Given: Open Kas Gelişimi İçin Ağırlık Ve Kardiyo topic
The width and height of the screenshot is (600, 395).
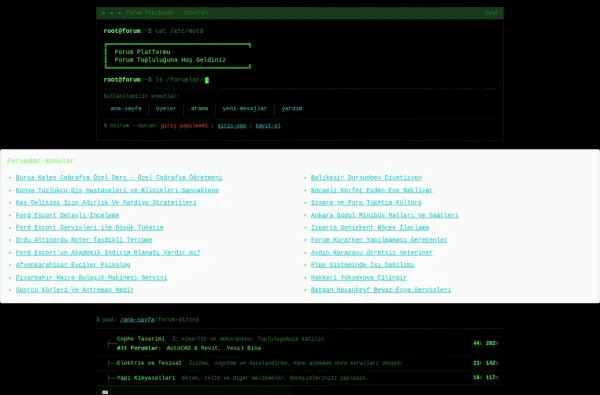Looking at the screenshot, I should 106,202.
